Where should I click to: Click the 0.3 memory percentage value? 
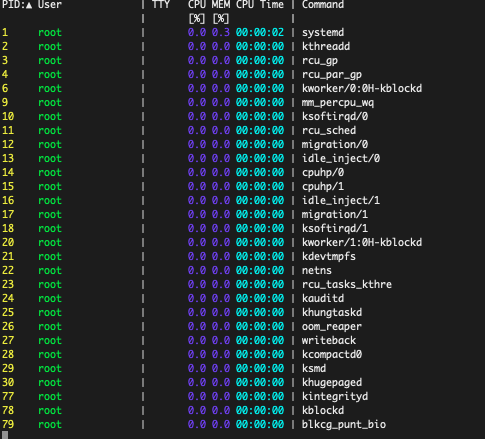(x=221, y=32)
